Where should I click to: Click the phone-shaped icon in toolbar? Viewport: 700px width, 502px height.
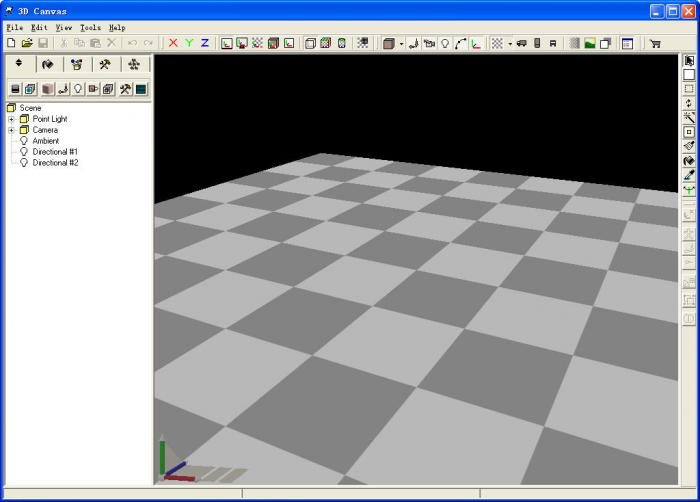537,43
